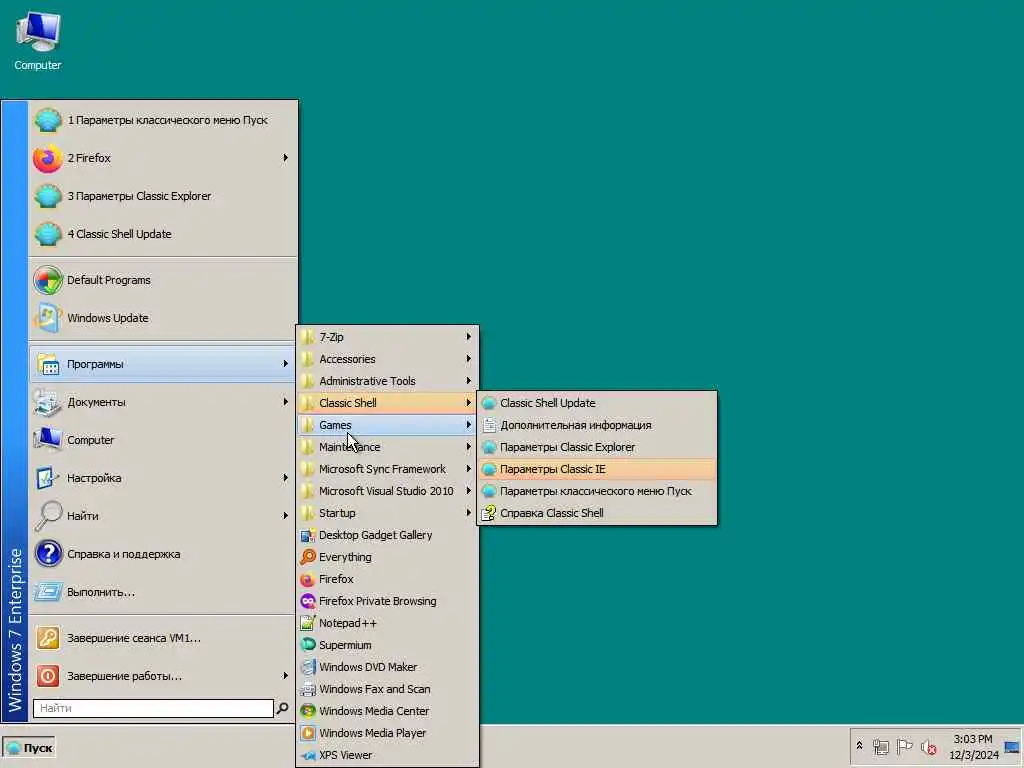Screen dimensions: 1024x768
Task: Click the Windows DVD Maker icon
Action: [308, 667]
